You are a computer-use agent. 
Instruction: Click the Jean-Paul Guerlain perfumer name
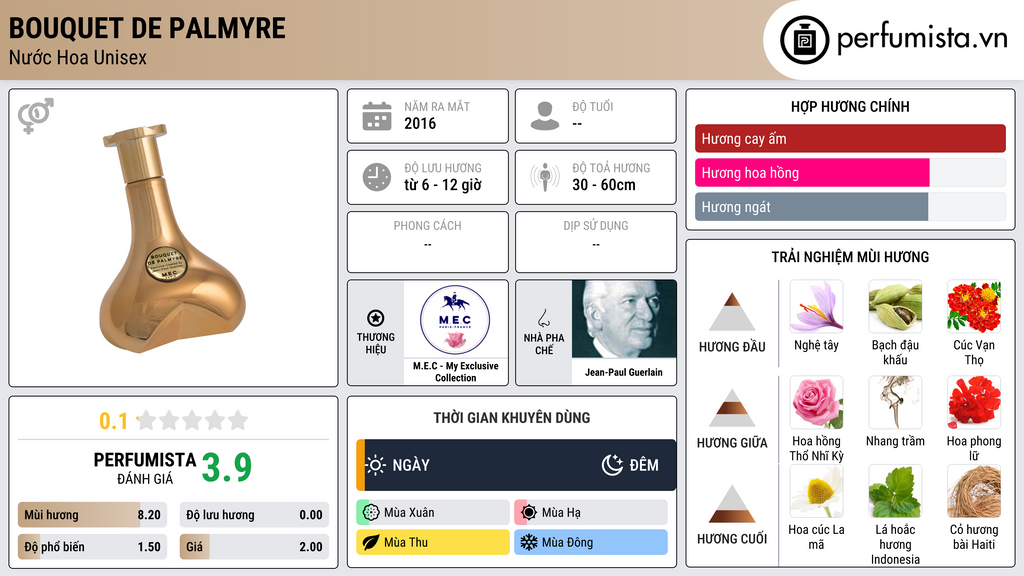(x=624, y=372)
